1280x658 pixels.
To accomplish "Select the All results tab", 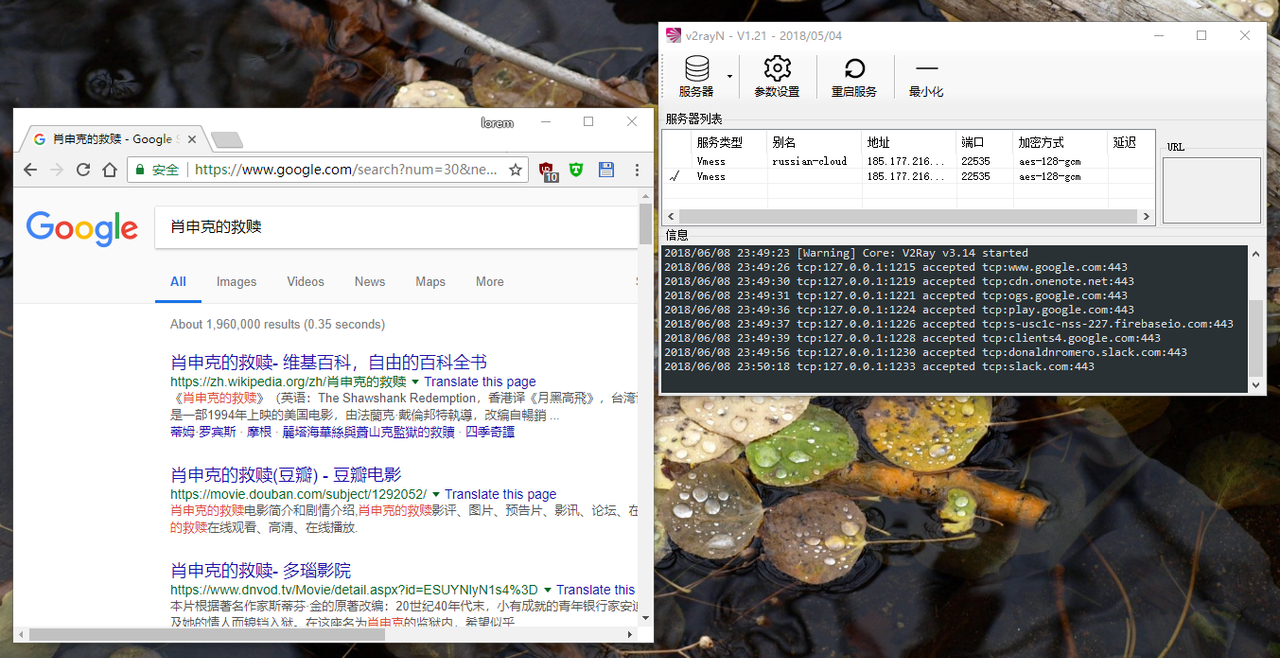I will coord(178,282).
